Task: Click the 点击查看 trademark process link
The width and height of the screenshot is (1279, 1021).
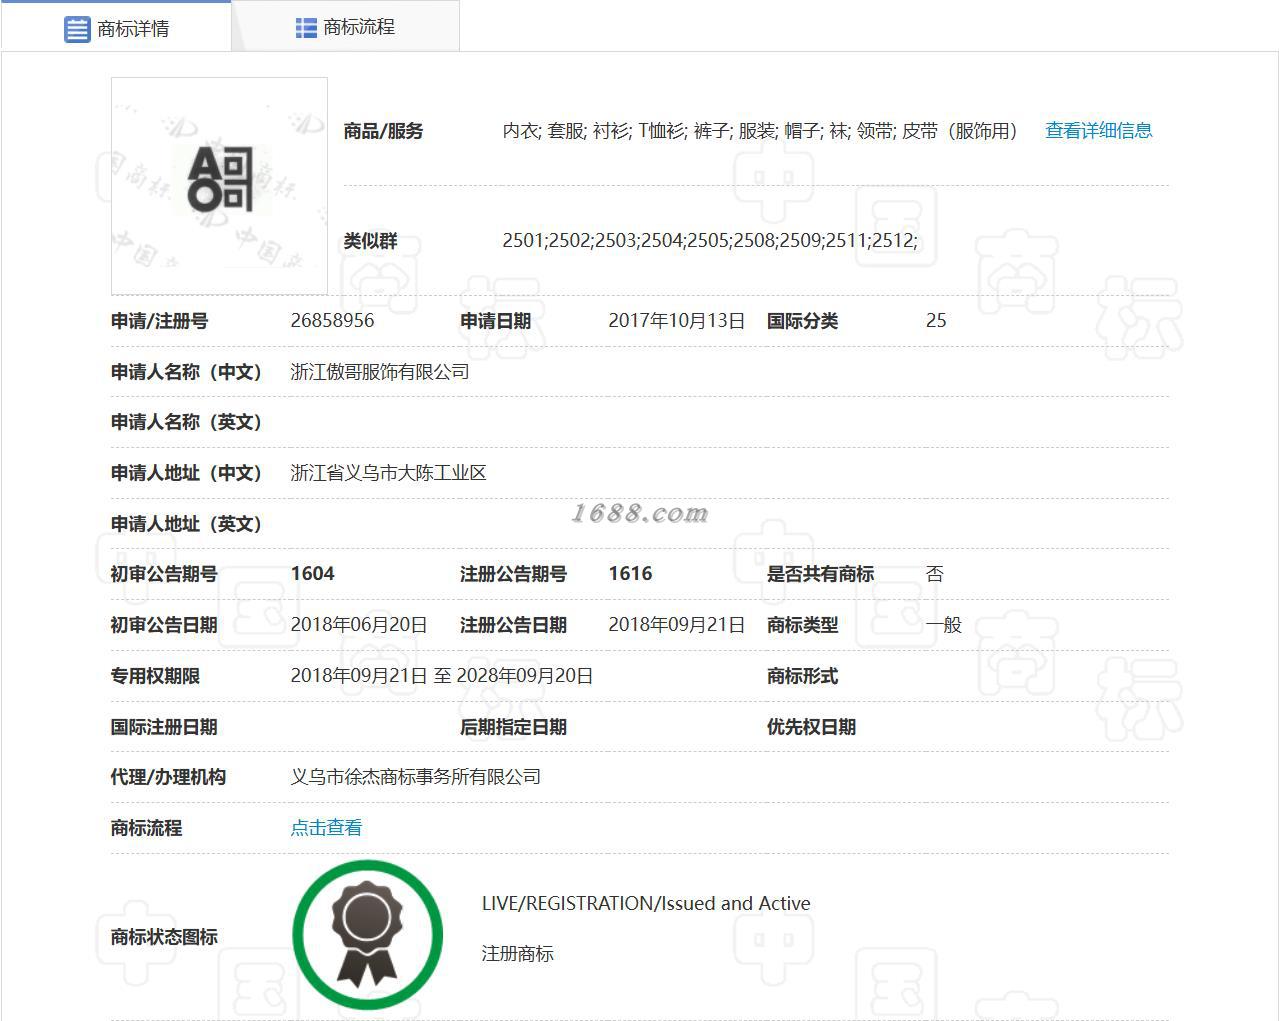Action: (326, 828)
